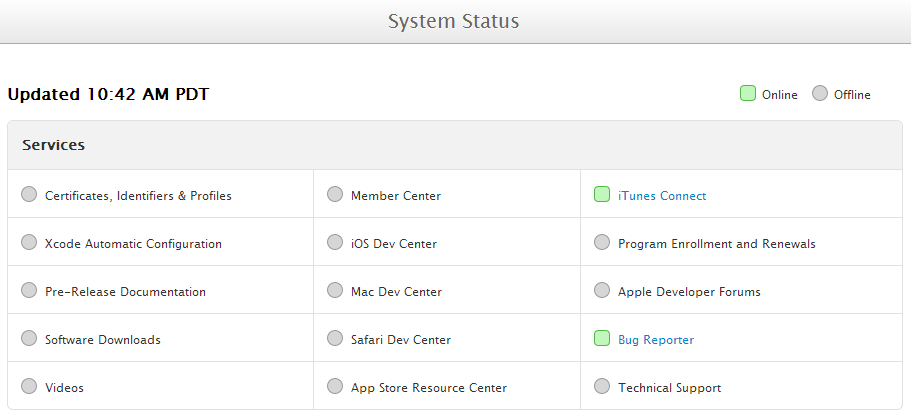The width and height of the screenshot is (911, 419).
Task: Click the Certificates, Identifiers & Profiles label
Action: point(138,196)
